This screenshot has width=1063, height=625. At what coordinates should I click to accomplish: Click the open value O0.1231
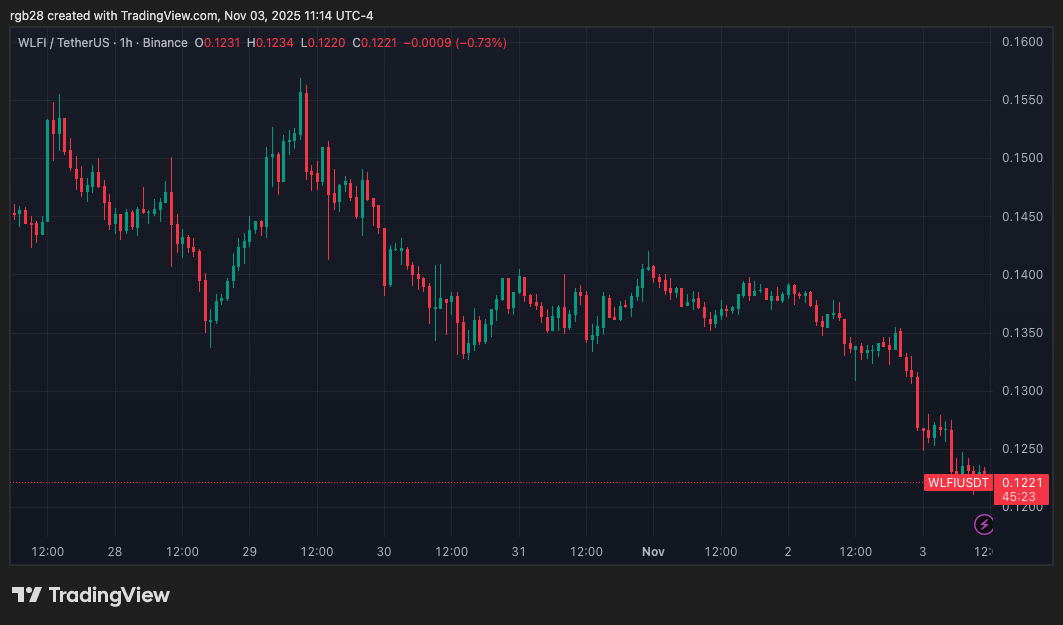tap(215, 43)
